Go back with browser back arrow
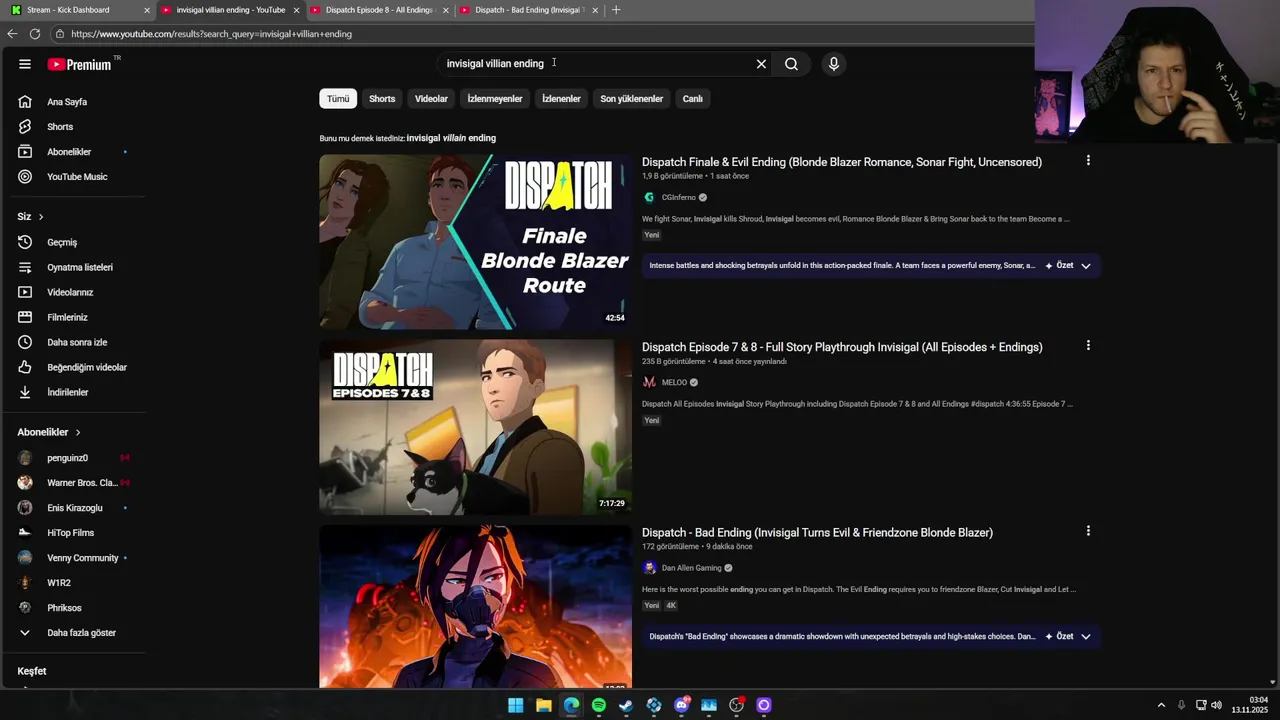Image resolution: width=1280 pixels, height=720 pixels. (x=12, y=34)
